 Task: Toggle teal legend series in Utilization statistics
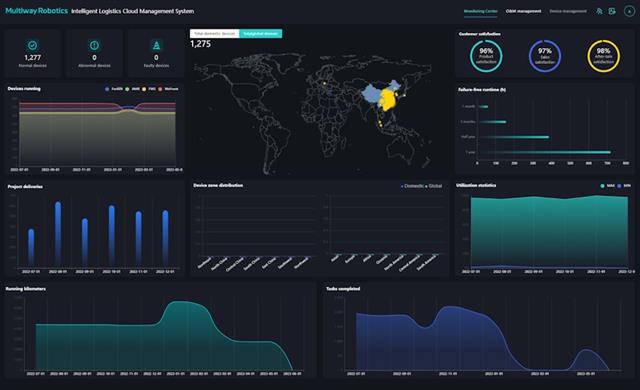tap(607, 186)
